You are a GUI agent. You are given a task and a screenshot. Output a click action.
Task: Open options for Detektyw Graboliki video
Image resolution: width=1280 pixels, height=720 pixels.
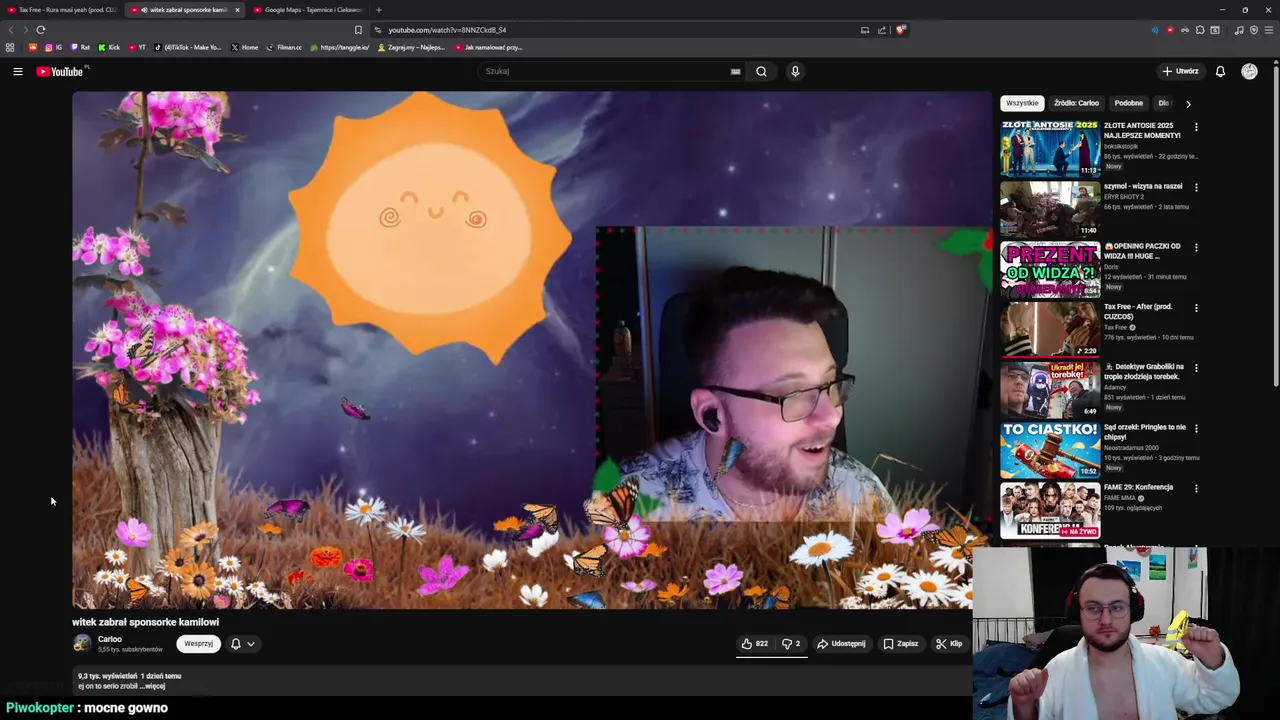click(x=1196, y=368)
